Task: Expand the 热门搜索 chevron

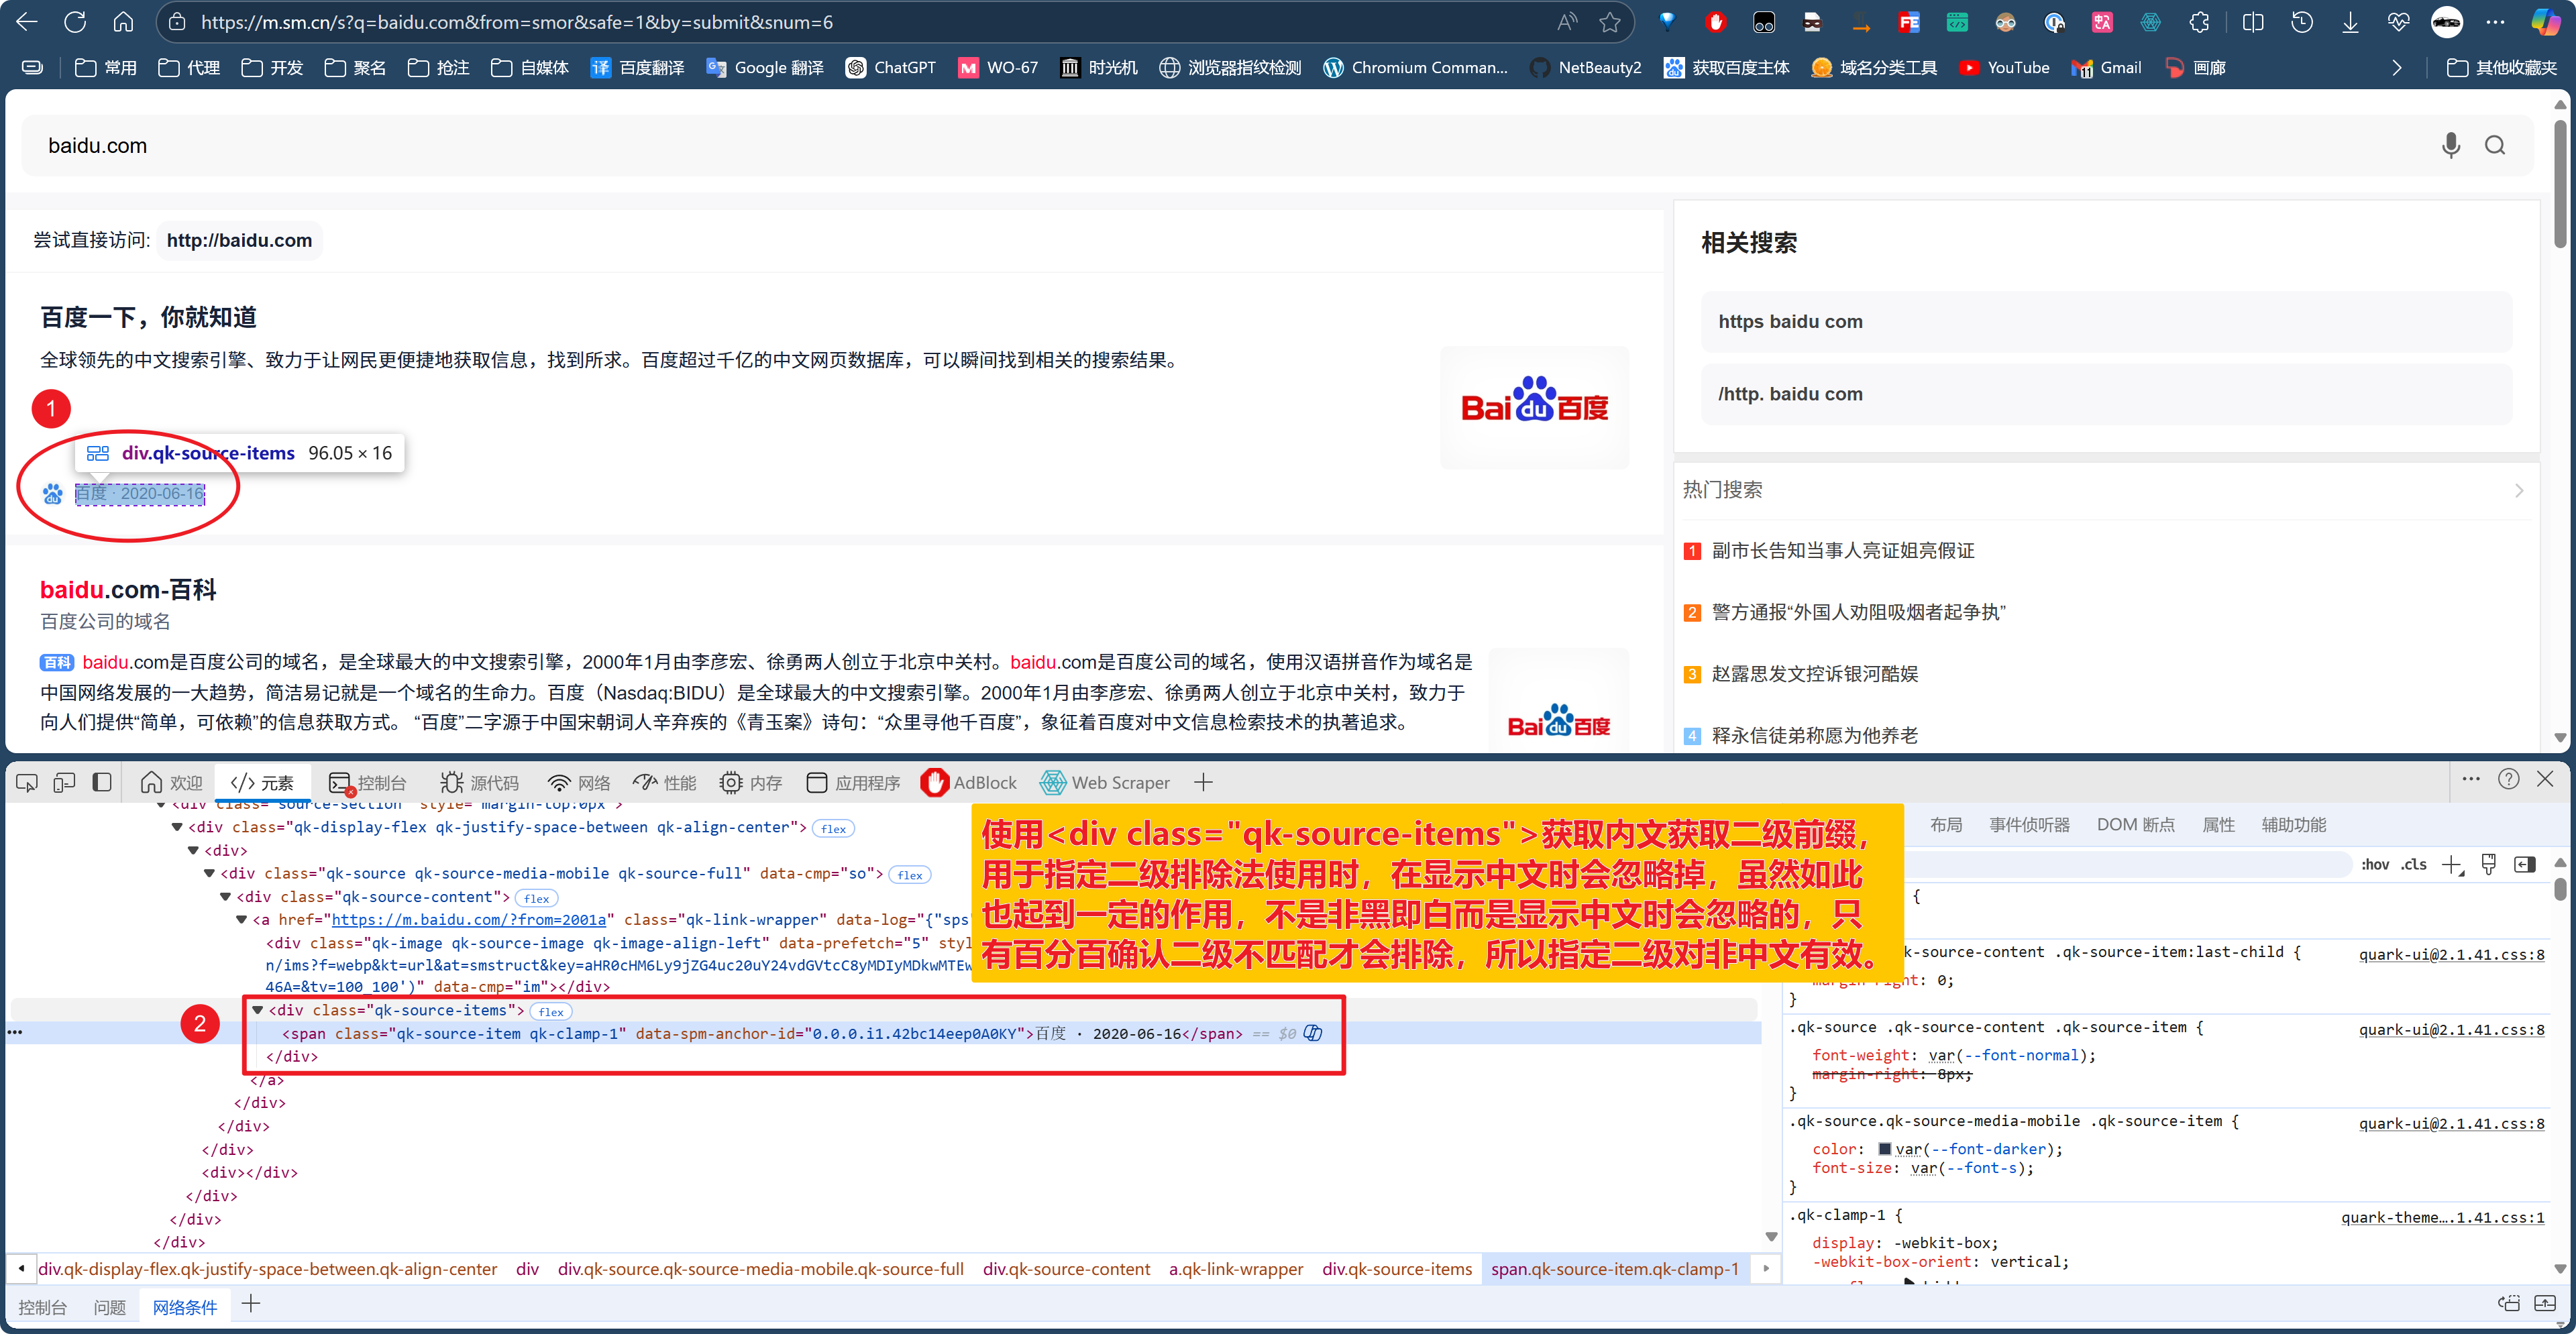Action: coord(2518,490)
